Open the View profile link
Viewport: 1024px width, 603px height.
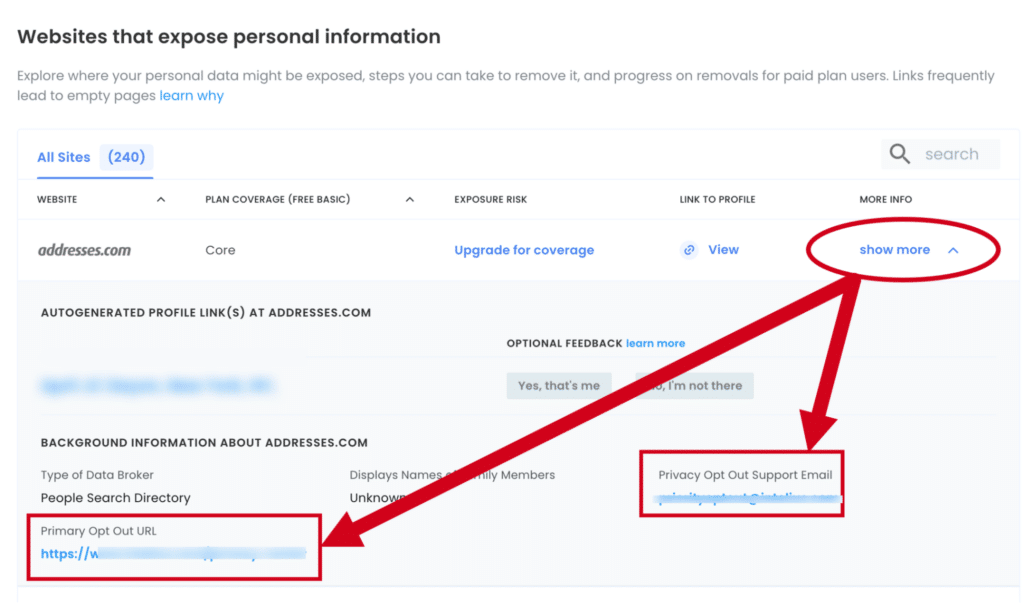[723, 250]
